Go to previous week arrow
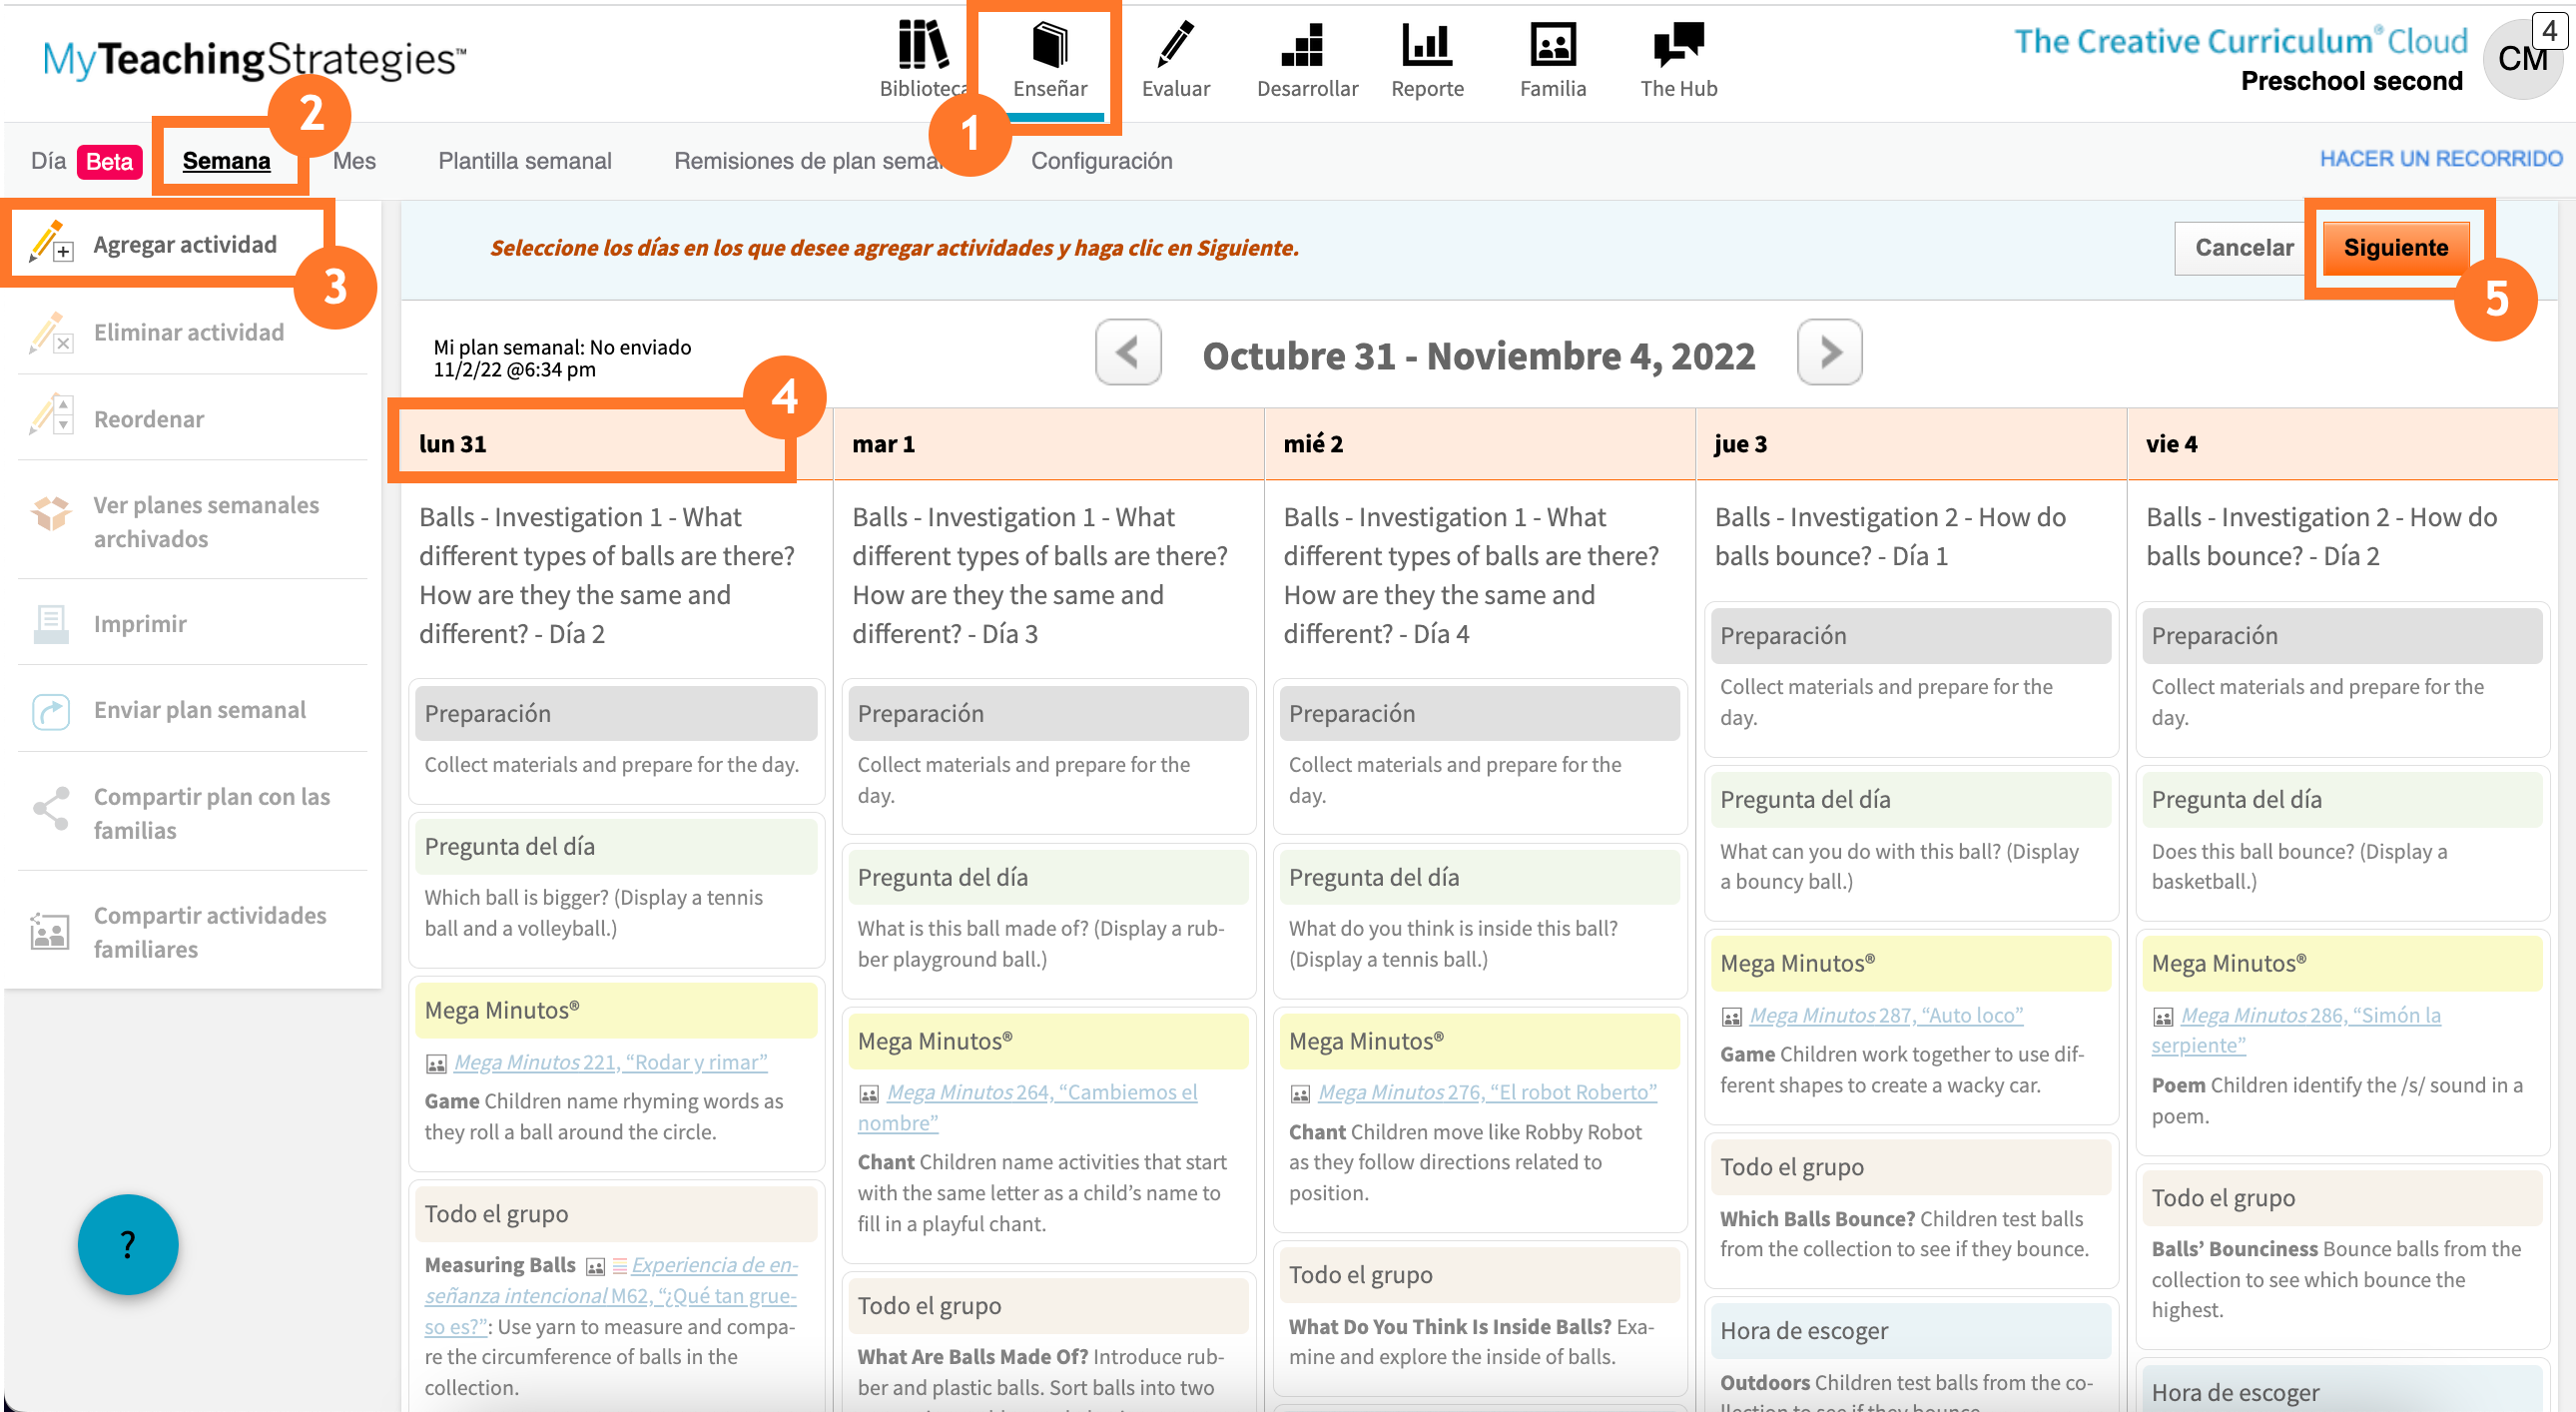The image size is (2576, 1412). 1127,352
